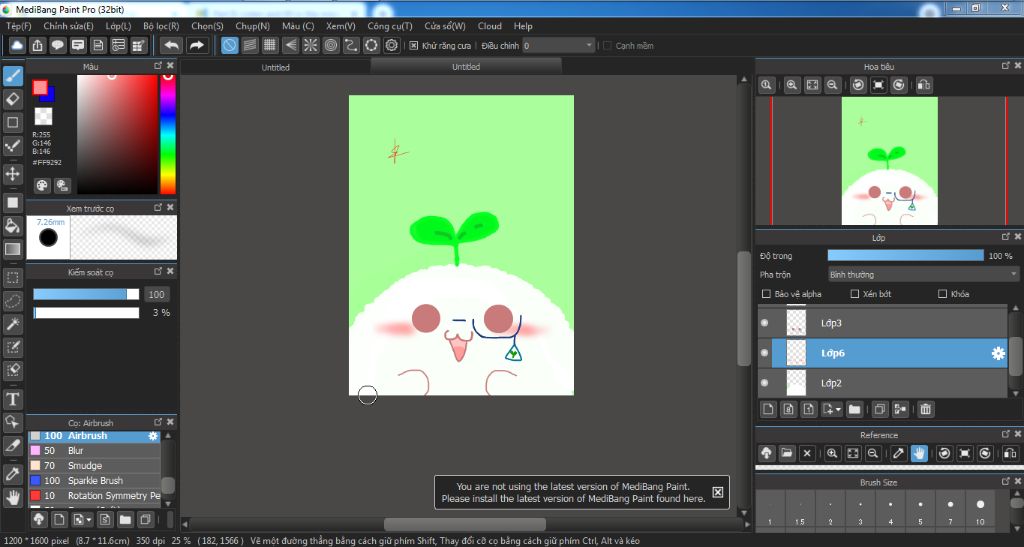
Task: Toggle visibility of Lớp3 layer
Action: click(x=765, y=322)
